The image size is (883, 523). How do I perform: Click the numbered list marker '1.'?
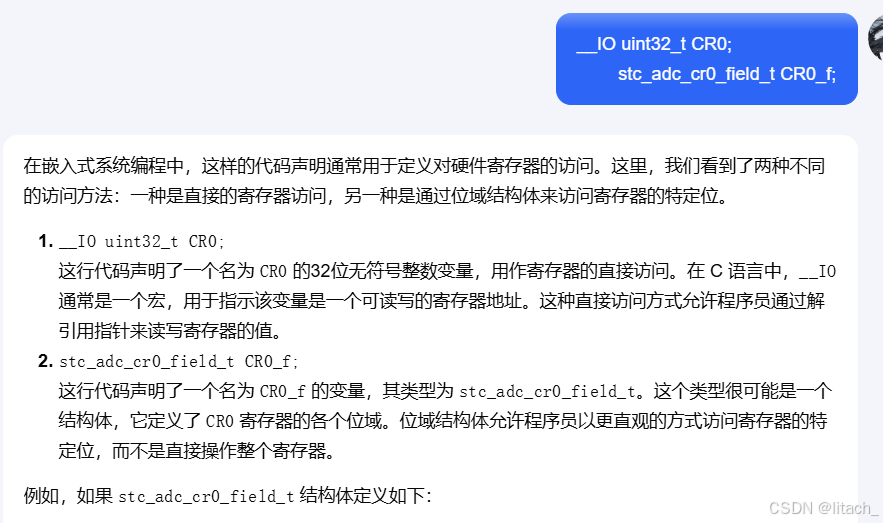[x=46, y=242]
